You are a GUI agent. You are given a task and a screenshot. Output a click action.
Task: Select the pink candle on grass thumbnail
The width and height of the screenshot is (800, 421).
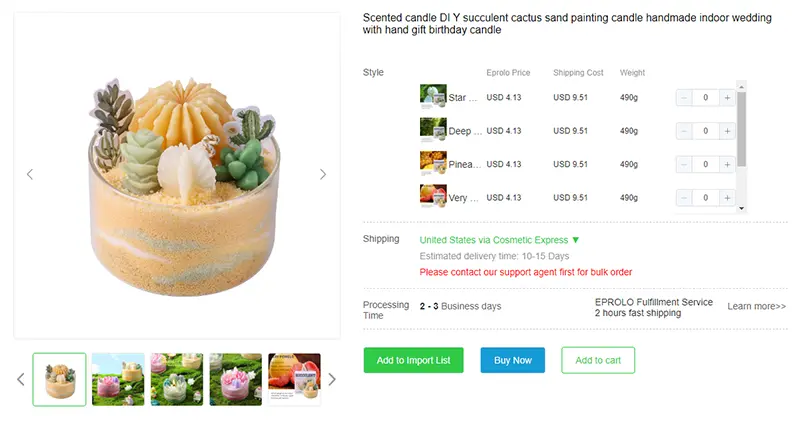[236, 379]
